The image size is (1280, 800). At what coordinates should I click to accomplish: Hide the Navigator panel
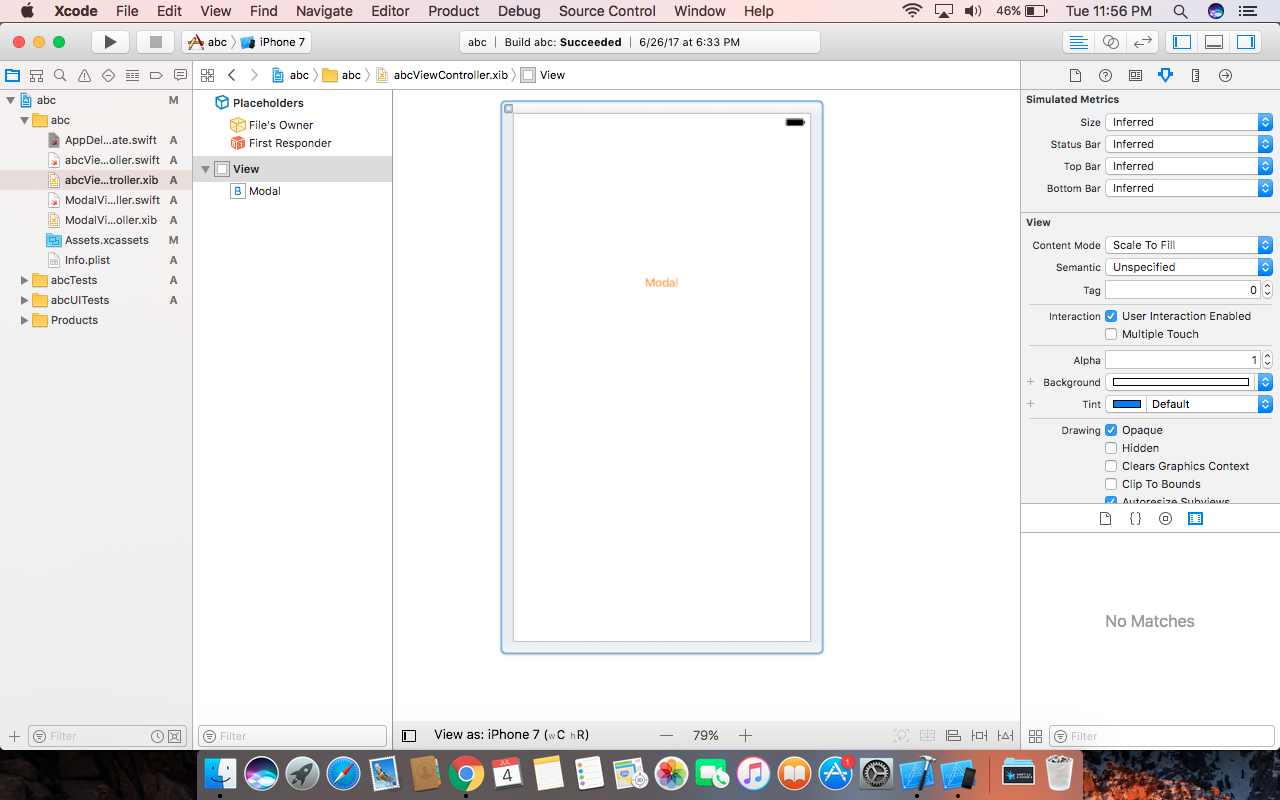pyautogui.click(x=1180, y=42)
